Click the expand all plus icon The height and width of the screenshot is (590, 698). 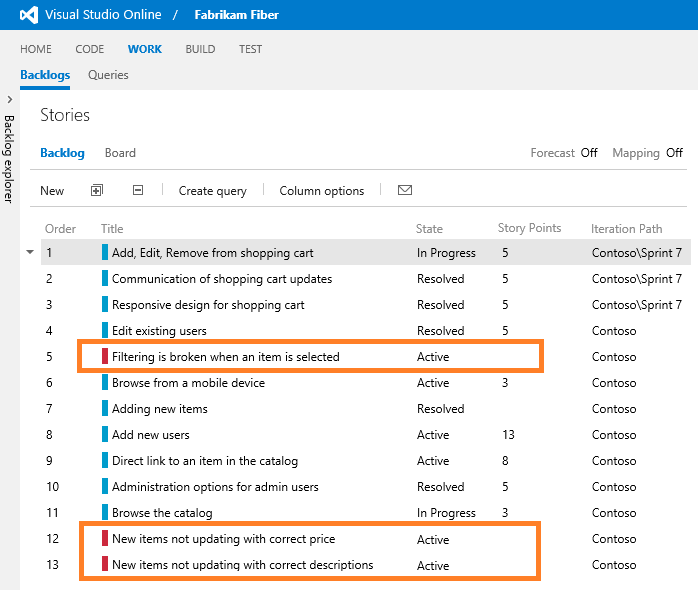click(97, 191)
